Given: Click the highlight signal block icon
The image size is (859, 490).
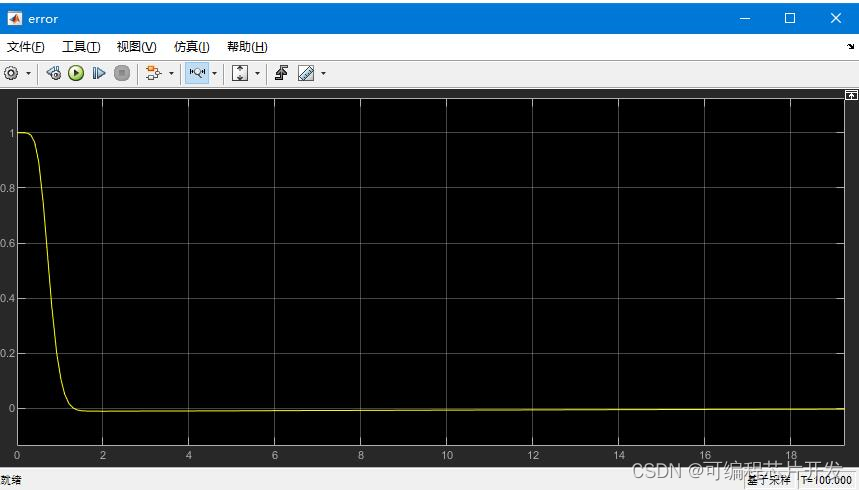Looking at the screenshot, I should (x=153, y=73).
